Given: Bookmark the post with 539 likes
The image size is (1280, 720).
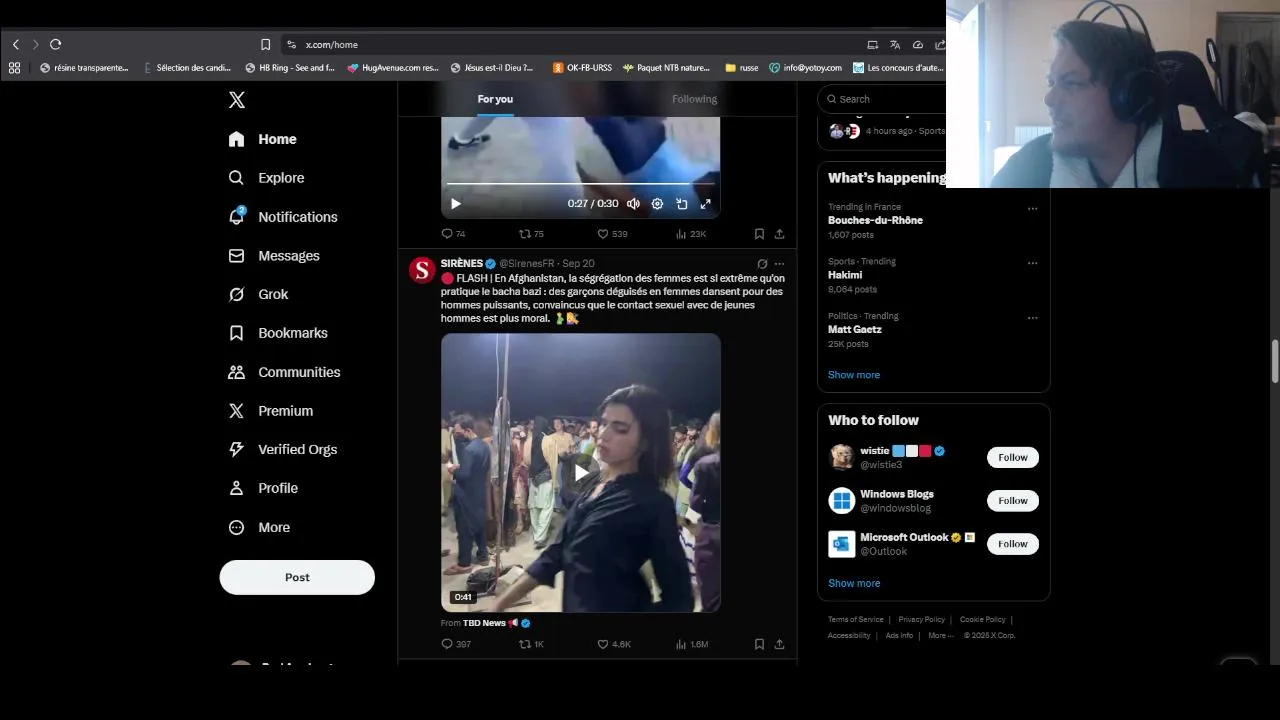Looking at the screenshot, I should point(759,234).
